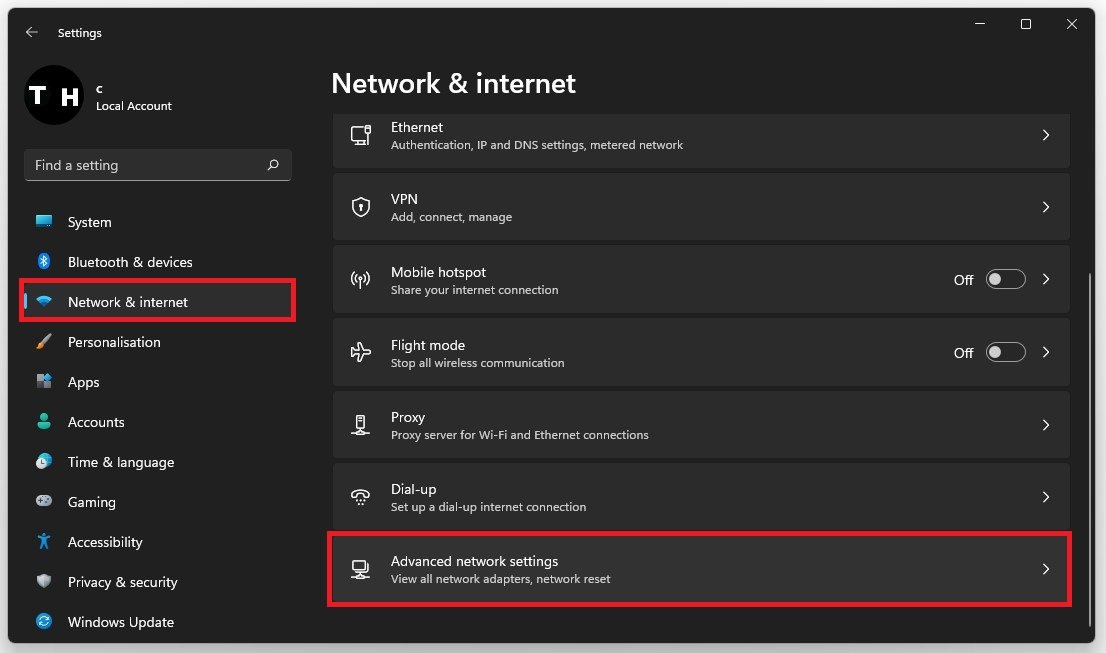Click the Bluetooth & devices icon
Screen dimensions: 1106x653
tap(44, 262)
